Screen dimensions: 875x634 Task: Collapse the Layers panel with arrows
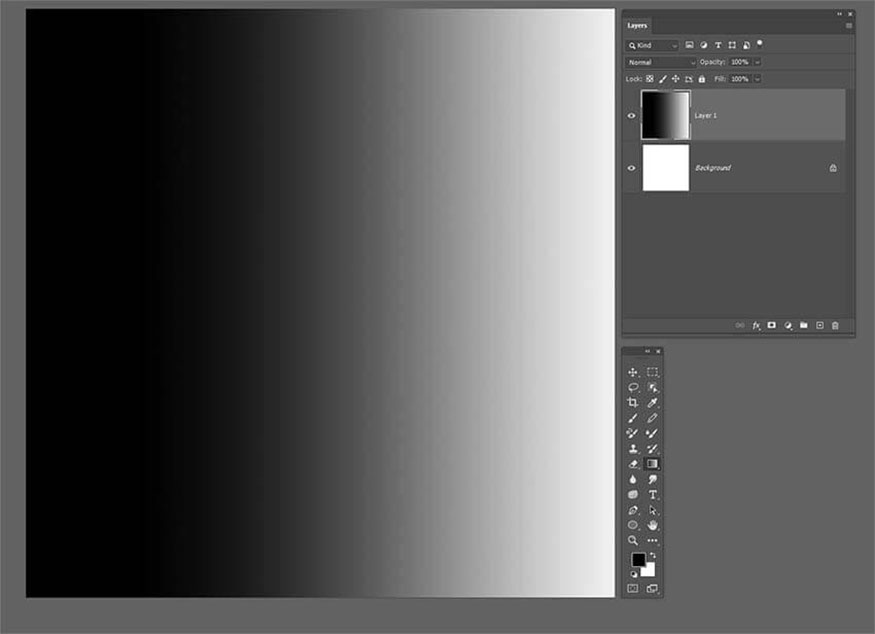pos(839,14)
